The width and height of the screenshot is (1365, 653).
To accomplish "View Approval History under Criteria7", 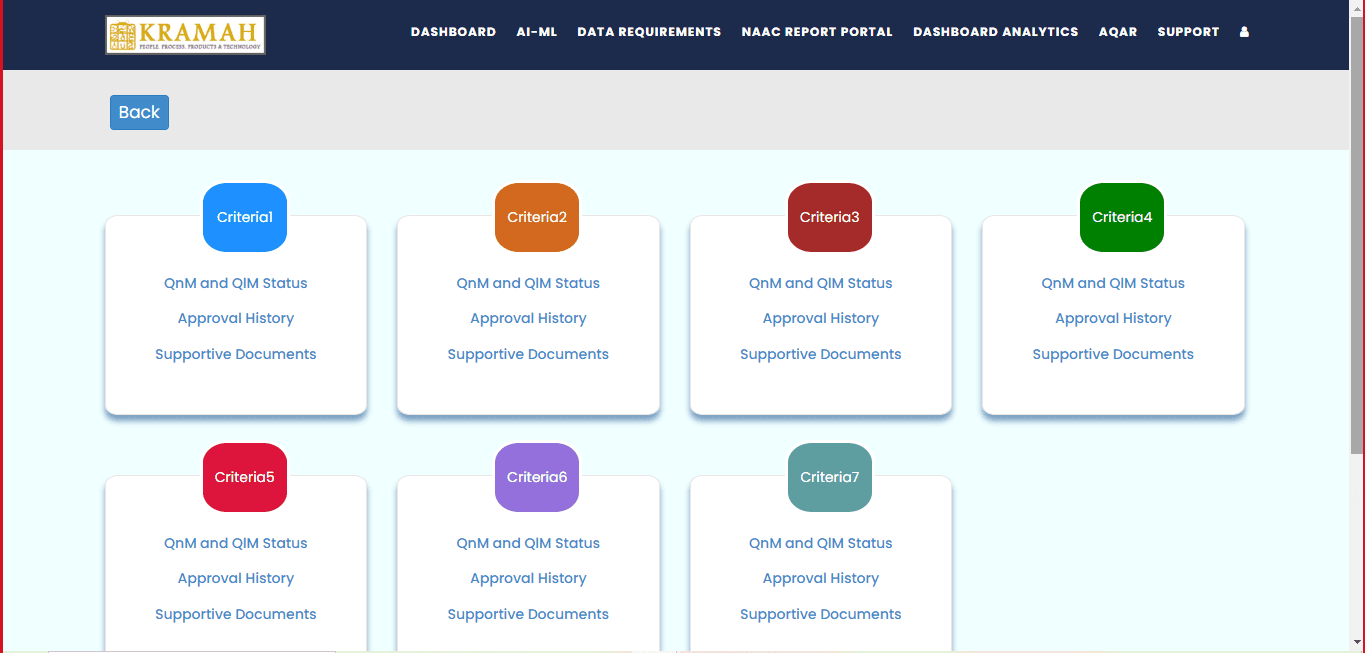I will click(x=821, y=578).
